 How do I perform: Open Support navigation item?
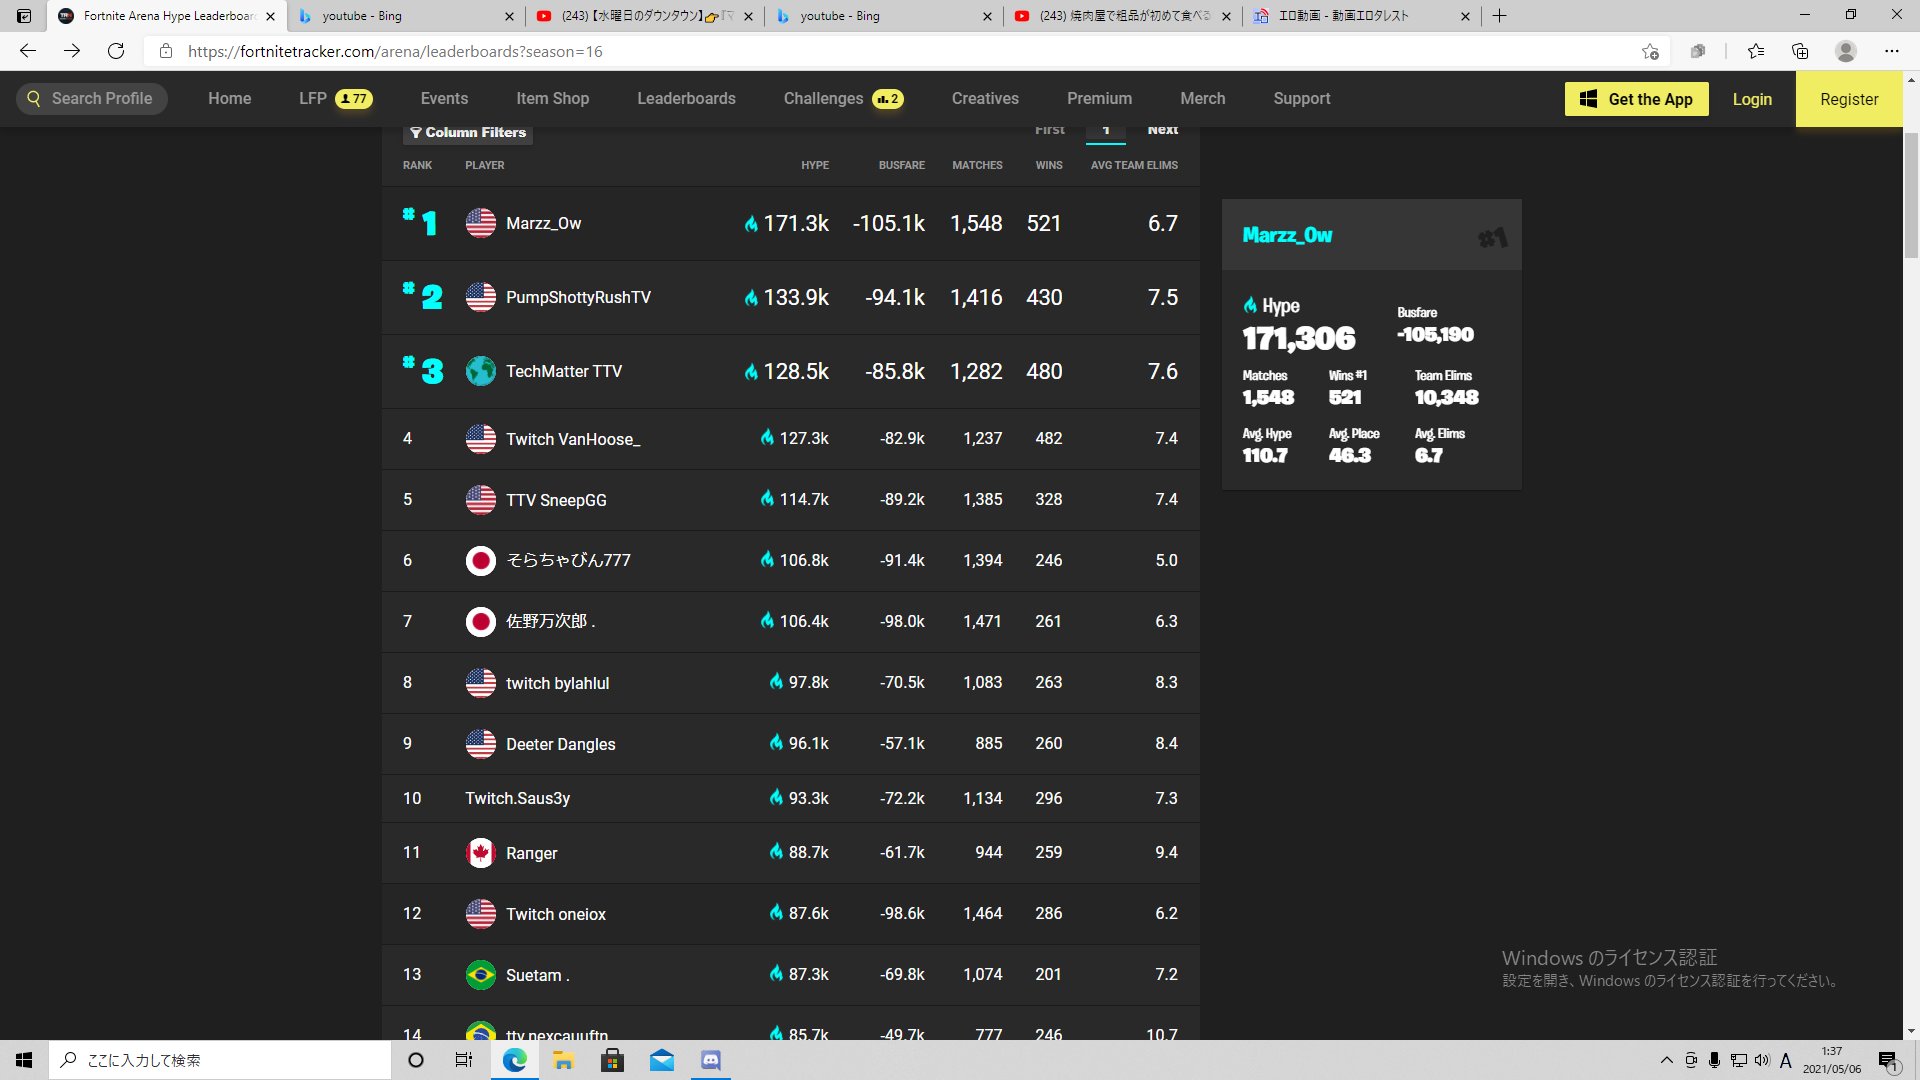click(x=1301, y=98)
